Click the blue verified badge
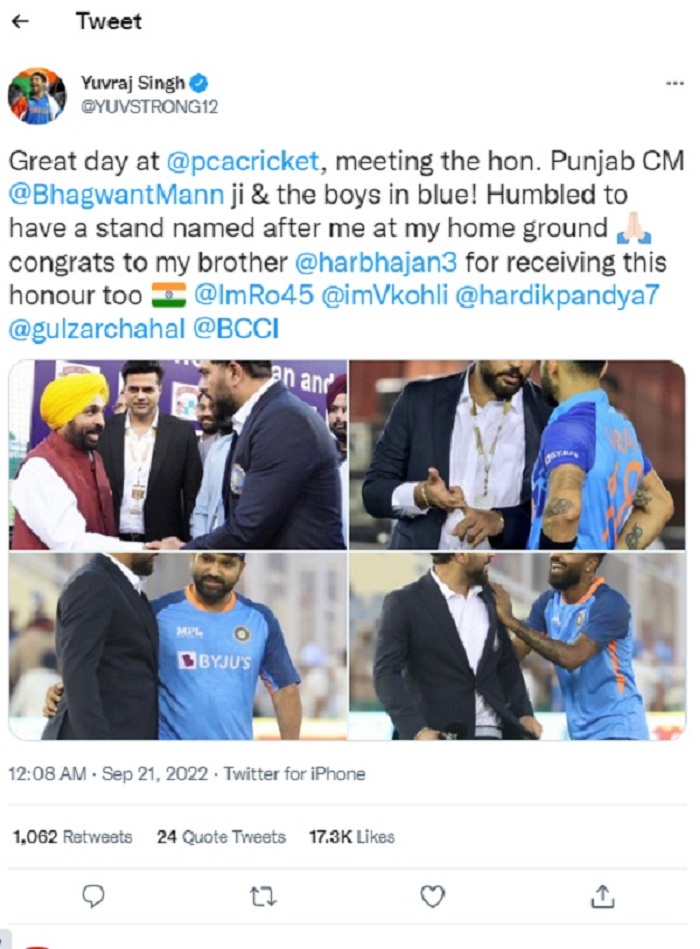Screen dimensions: 700x949 199,82
